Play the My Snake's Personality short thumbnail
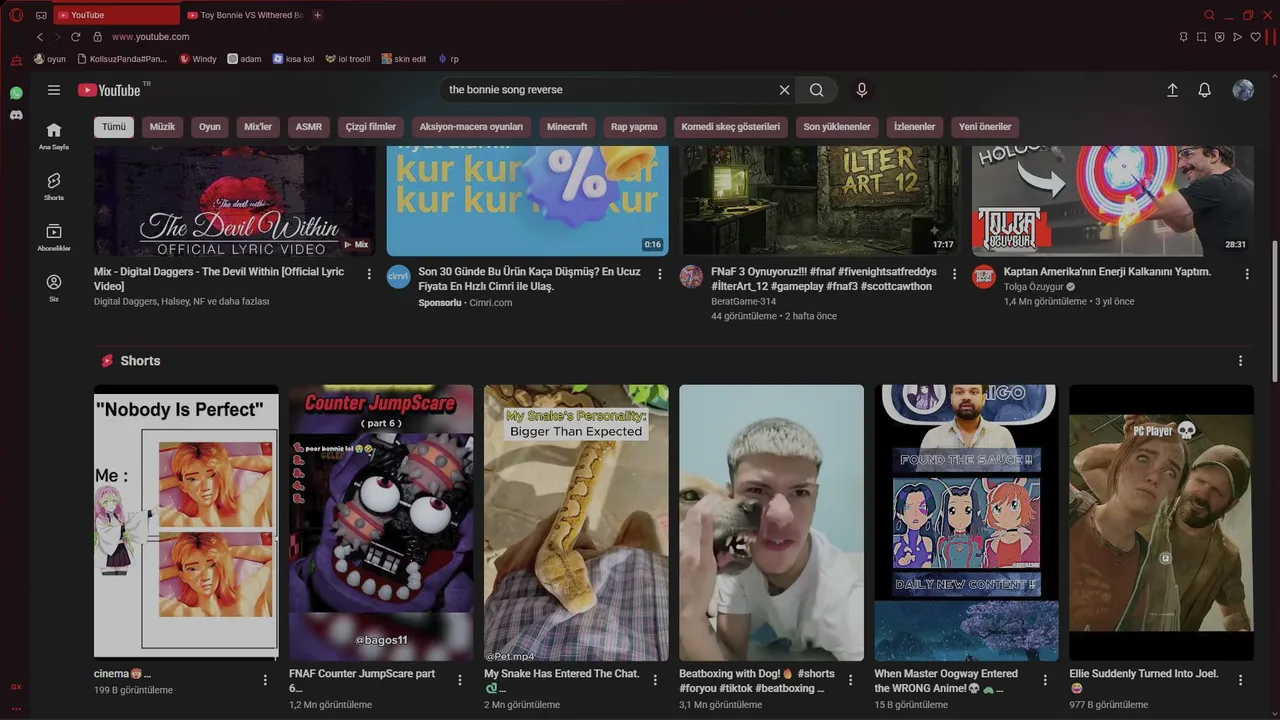This screenshot has height=720, width=1280. pyautogui.click(x=576, y=523)
